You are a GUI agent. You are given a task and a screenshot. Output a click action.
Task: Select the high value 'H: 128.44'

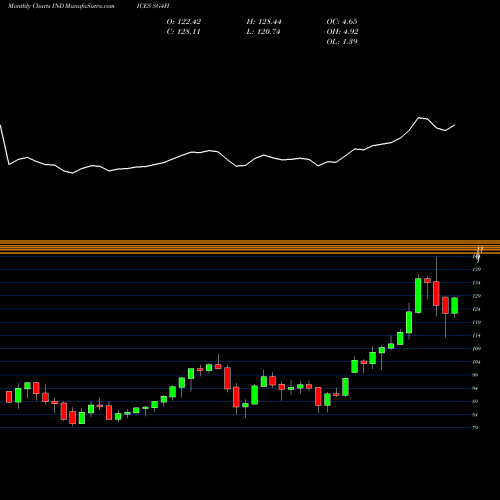264,22
